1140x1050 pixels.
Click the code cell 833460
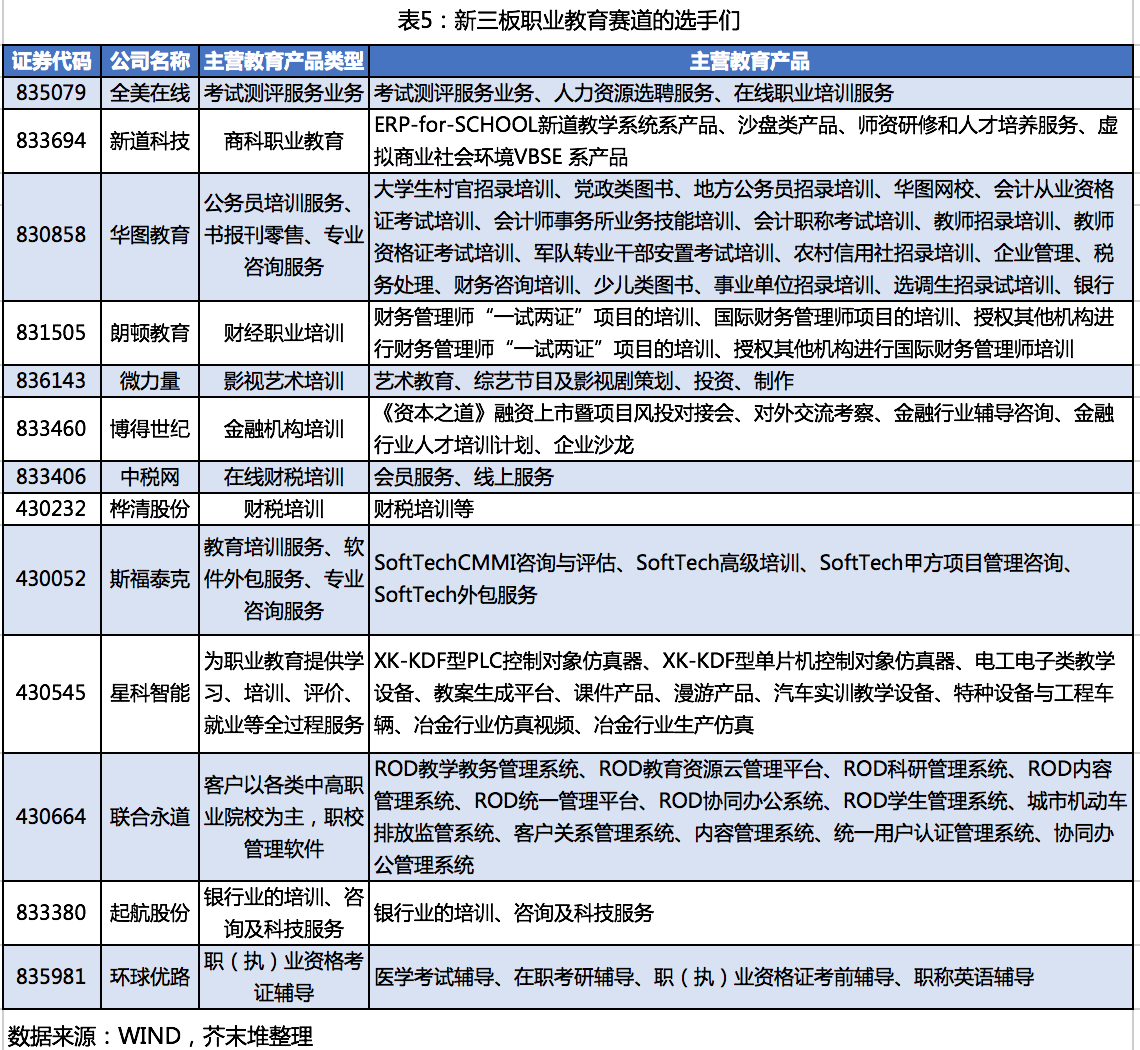click(x=52, y=428)
